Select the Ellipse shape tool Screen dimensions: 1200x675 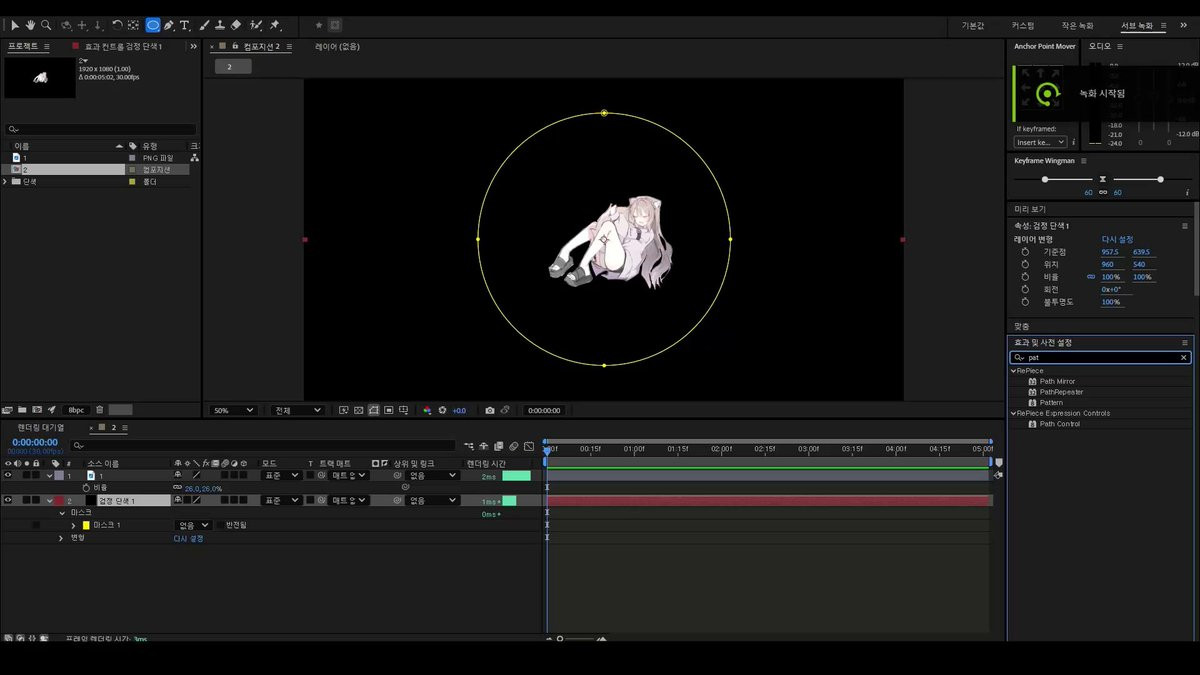(152, 25)
